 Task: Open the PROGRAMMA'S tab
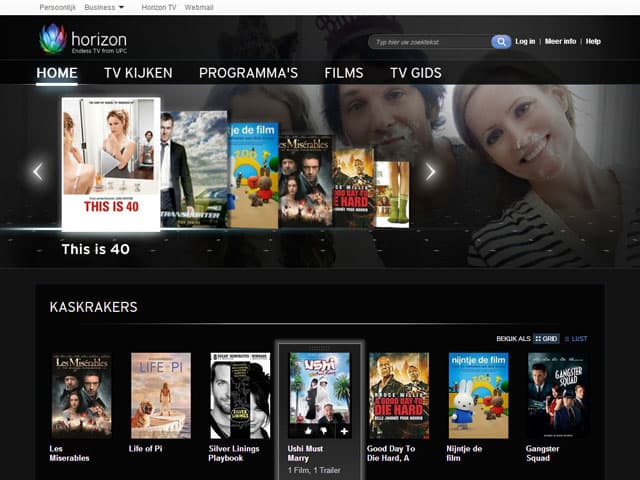(248, 73)
